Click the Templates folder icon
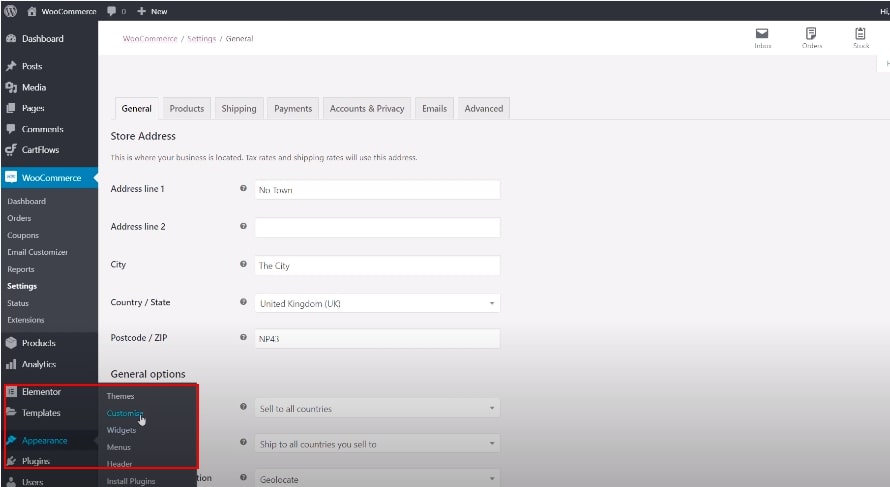890x487 pixels. pos(11,412)
